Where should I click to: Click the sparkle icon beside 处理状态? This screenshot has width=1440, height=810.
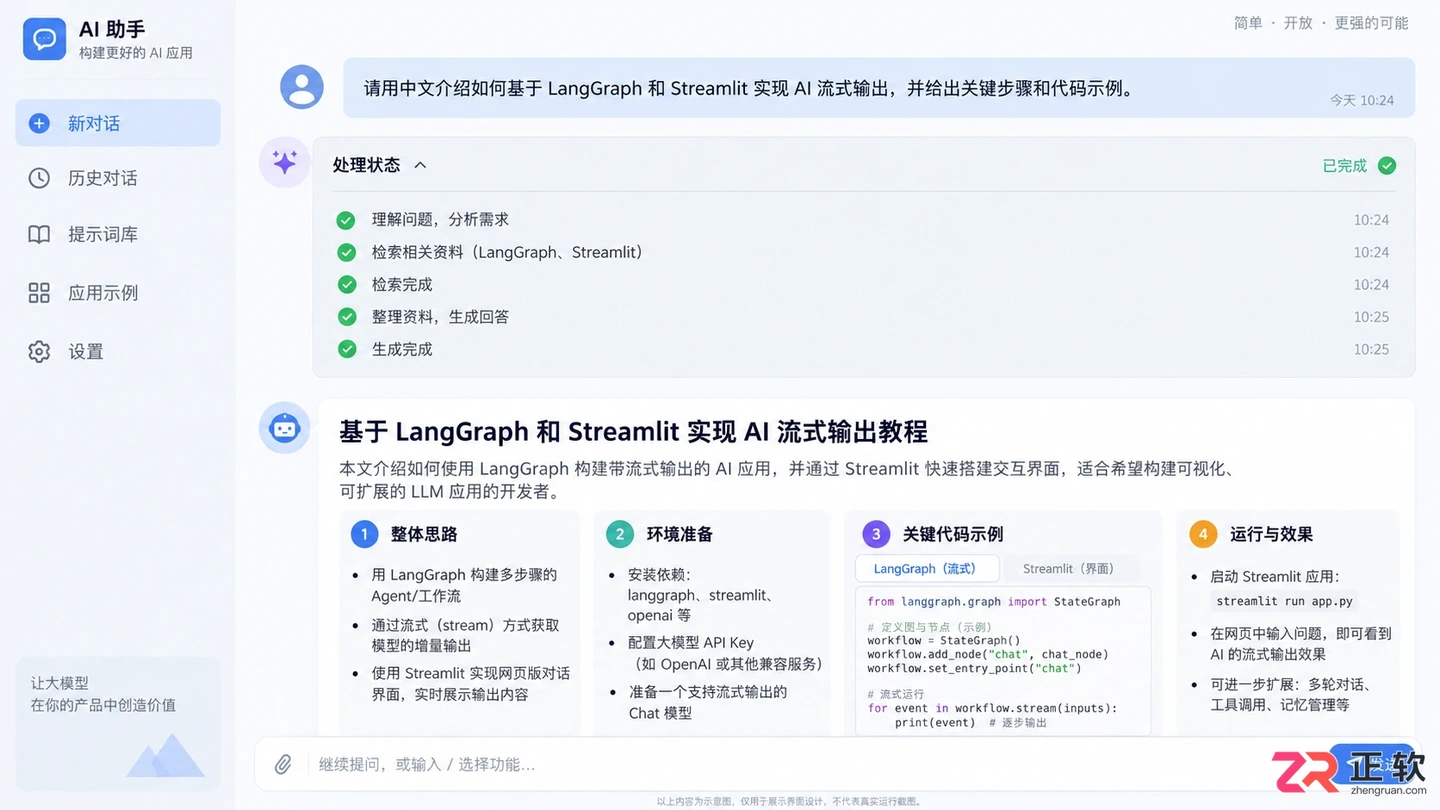285,162
